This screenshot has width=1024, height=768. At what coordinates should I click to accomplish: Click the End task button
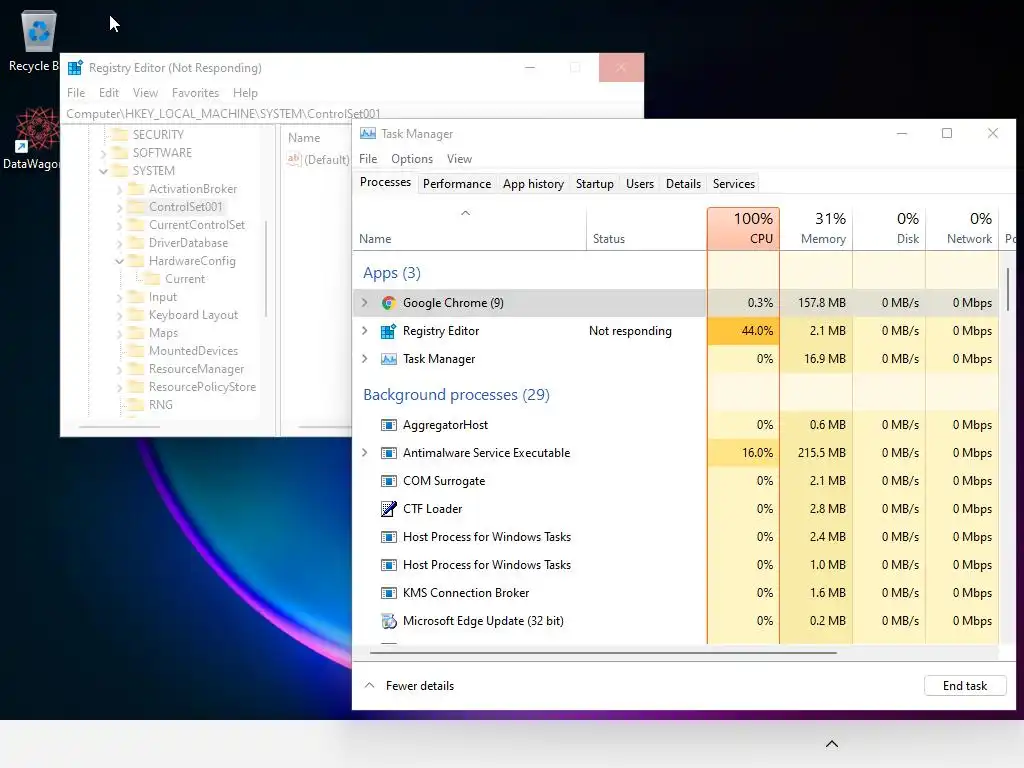pyautogui.click(x=965, y=686)
